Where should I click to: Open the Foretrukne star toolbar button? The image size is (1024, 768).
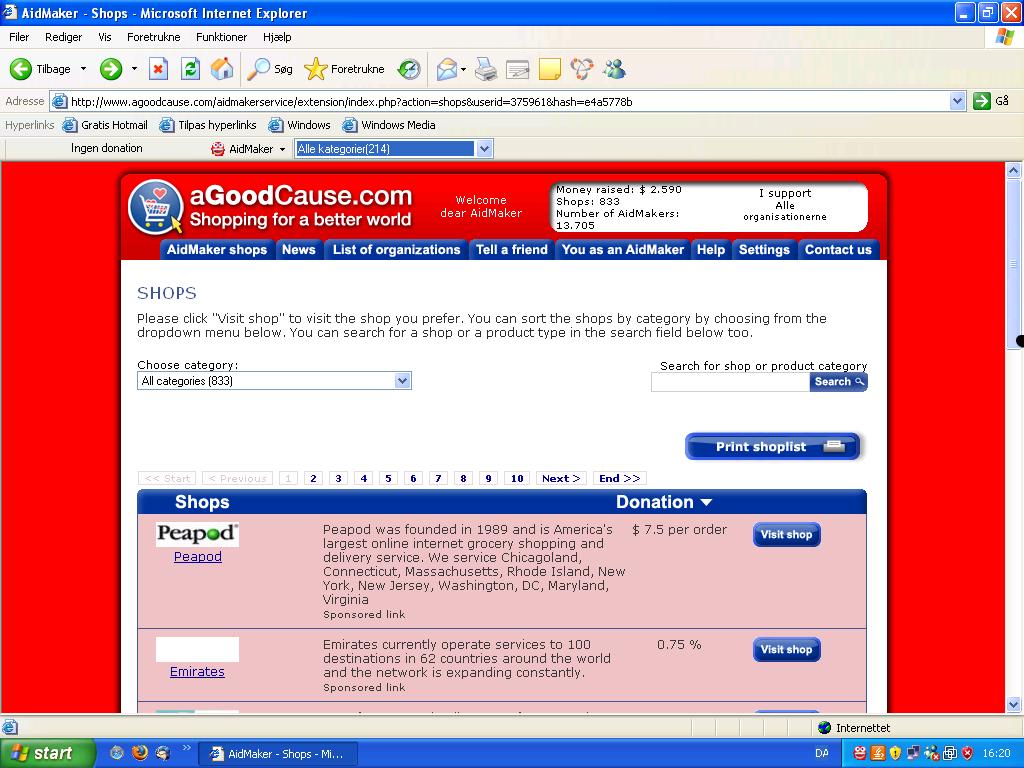point(344,69)
